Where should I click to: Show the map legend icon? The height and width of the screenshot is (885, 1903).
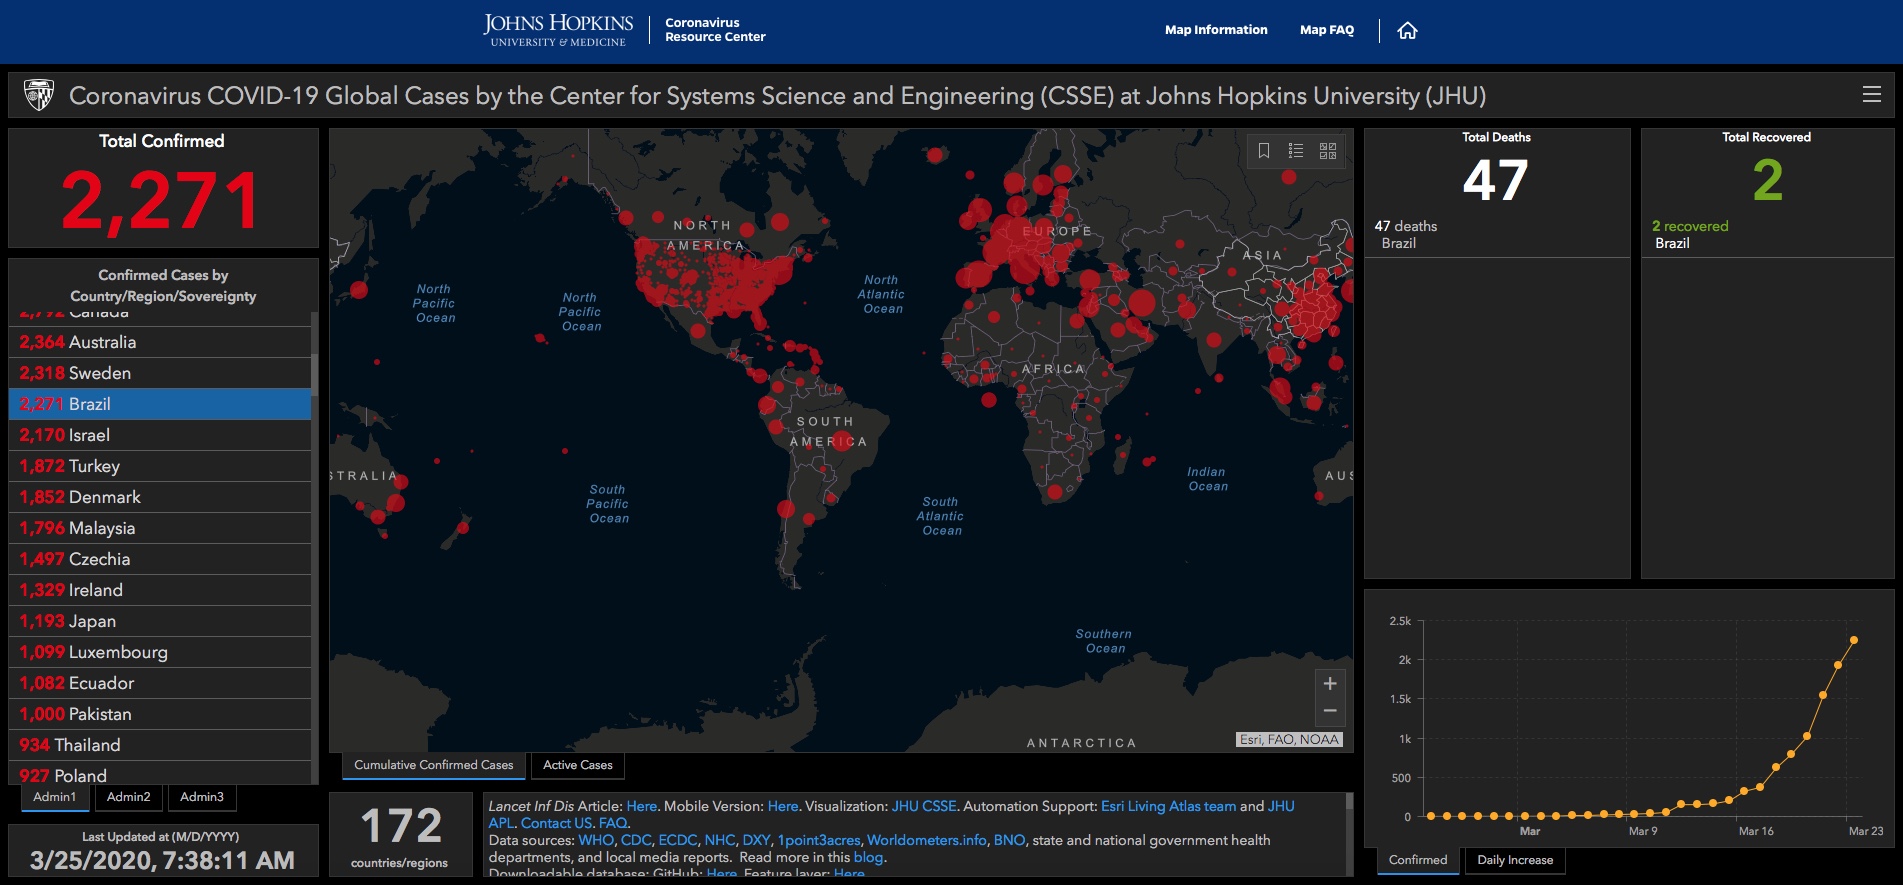point(1296,151)
